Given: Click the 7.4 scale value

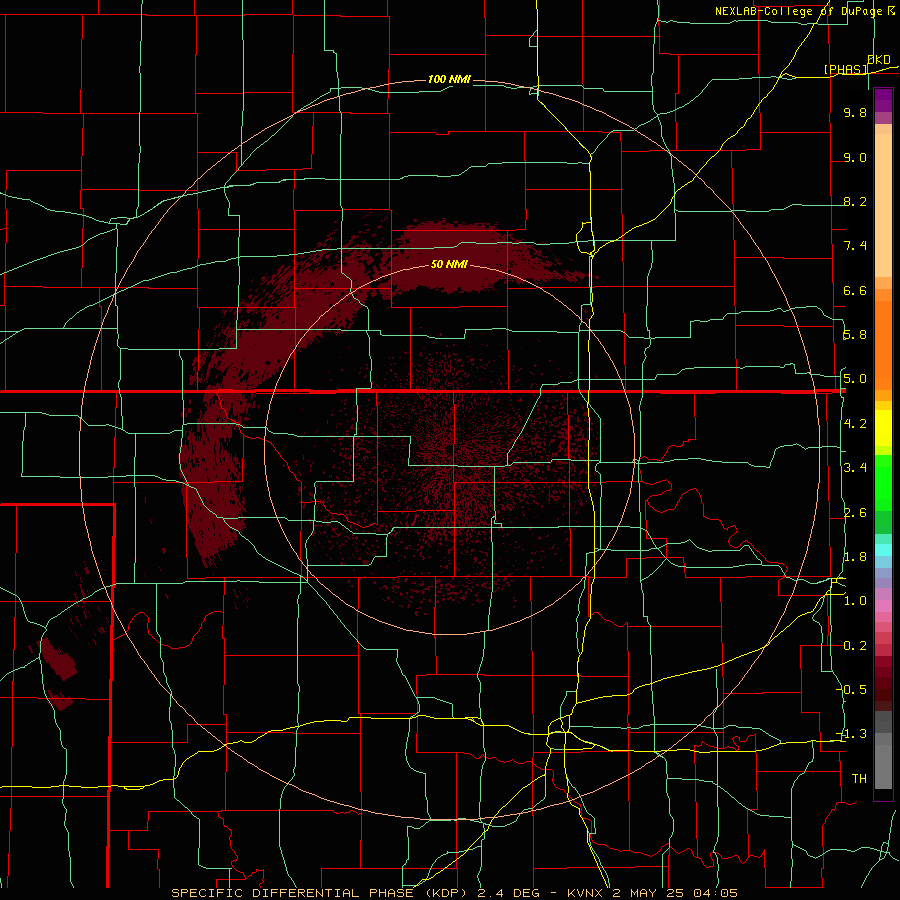Looking at the screenshot, I should [855, 246].
